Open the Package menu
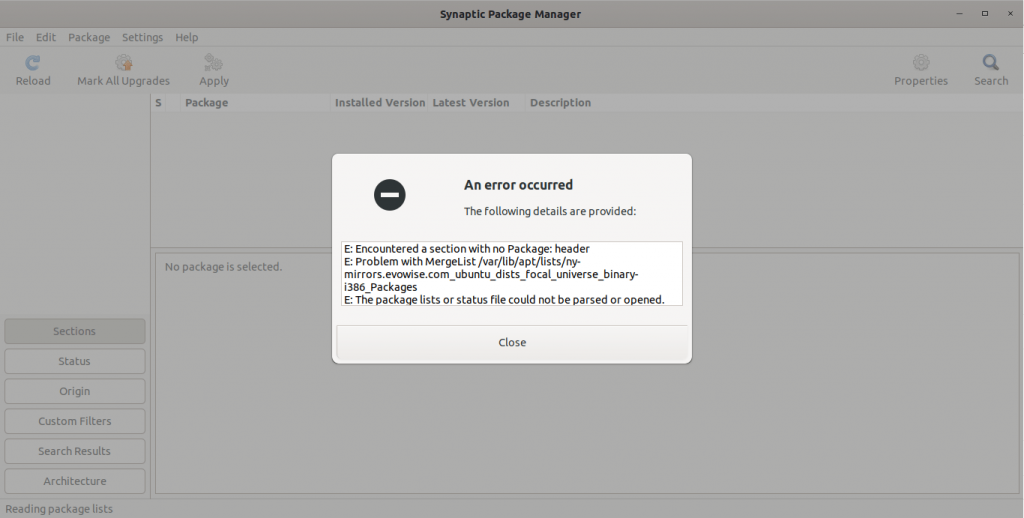The height and width of the screenshot is (518, 1024). pyautogui.click(x=89, y=37)
